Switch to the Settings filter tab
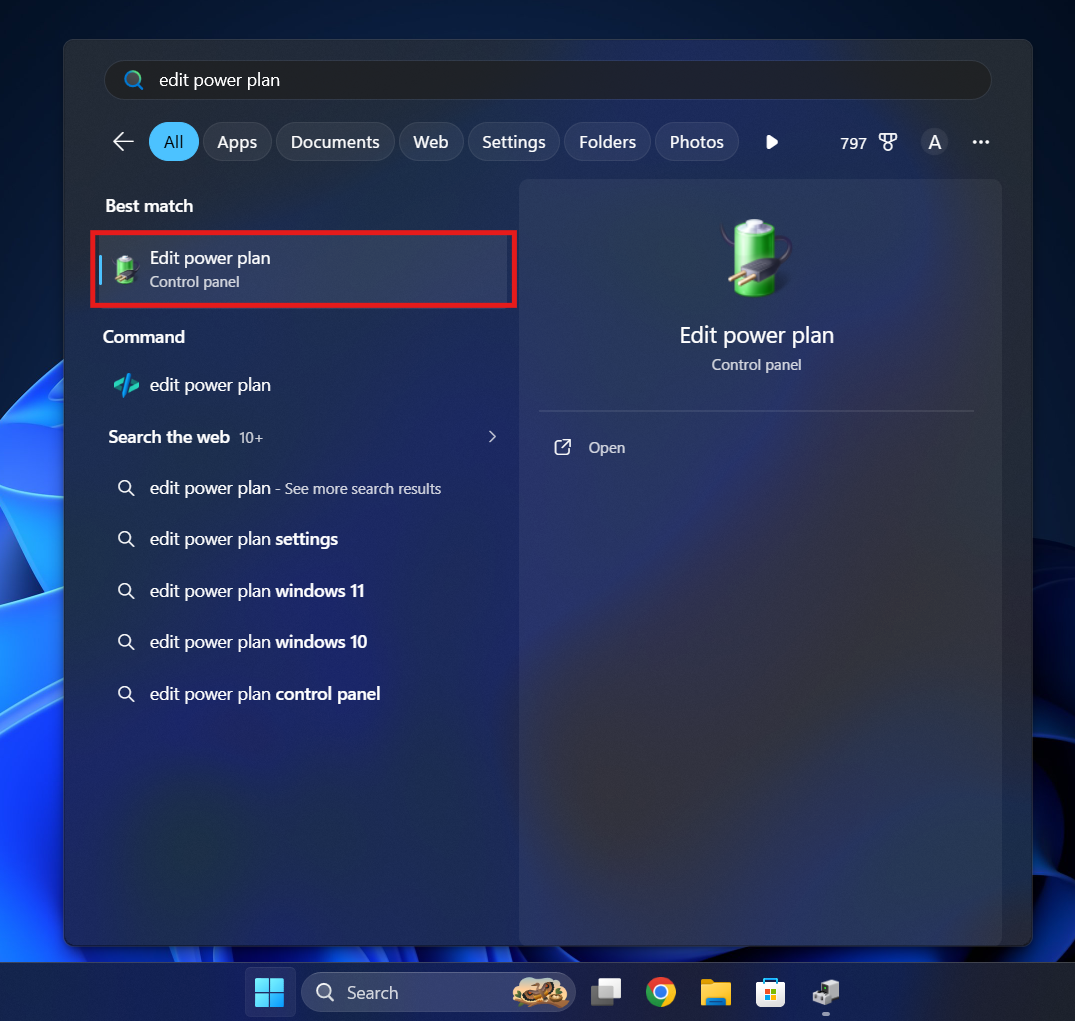 pyautogui.click(x=513, y=142)
